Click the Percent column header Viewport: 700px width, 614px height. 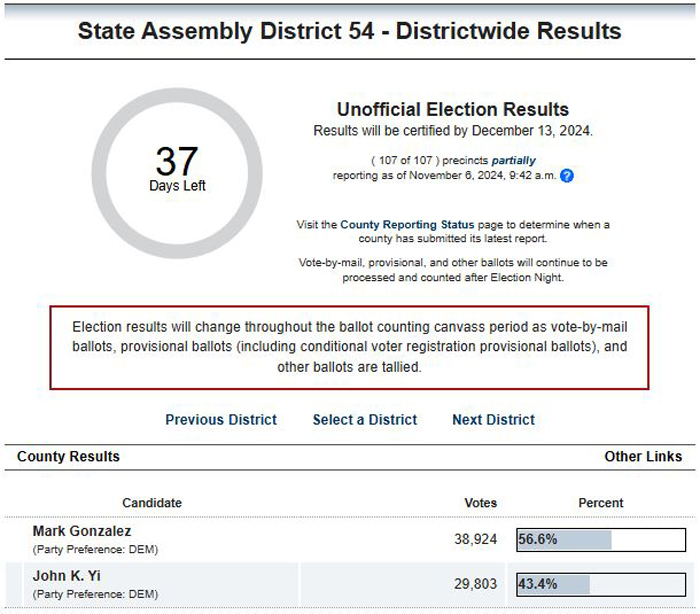point(600,503)
